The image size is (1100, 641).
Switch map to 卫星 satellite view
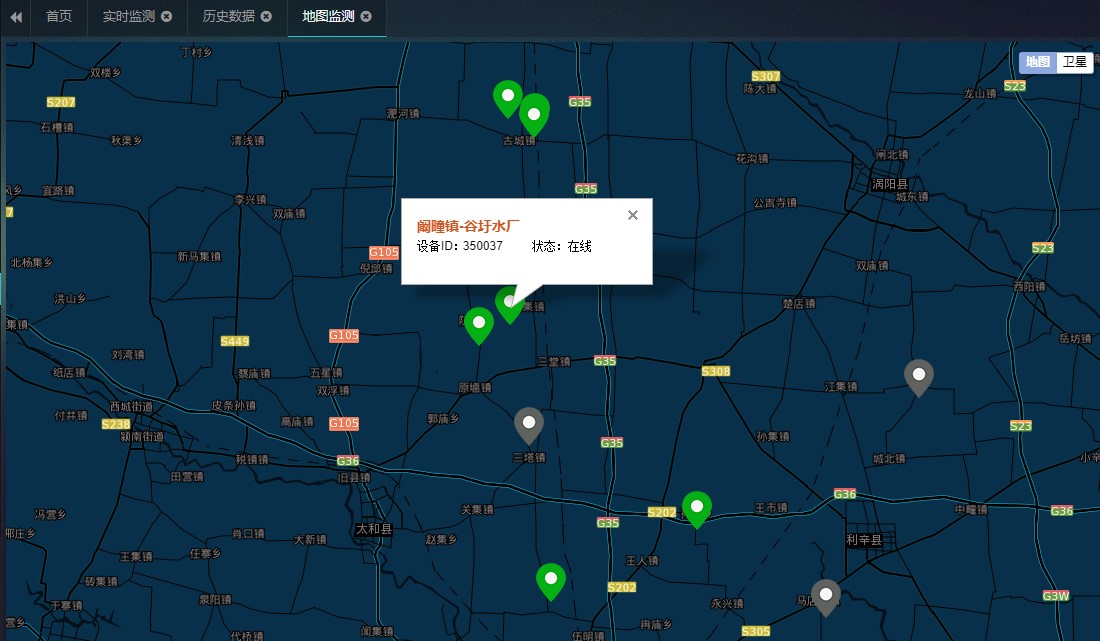(x=1074, y=62)
